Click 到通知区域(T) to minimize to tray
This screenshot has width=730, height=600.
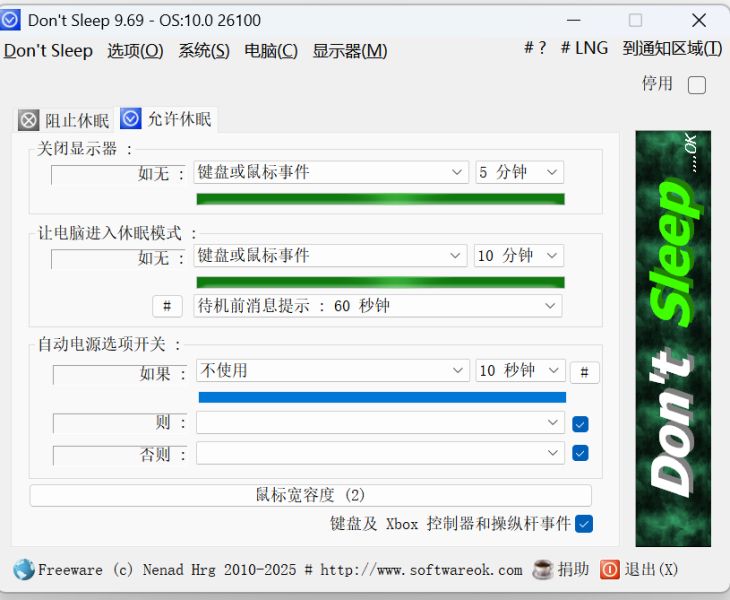672,47
